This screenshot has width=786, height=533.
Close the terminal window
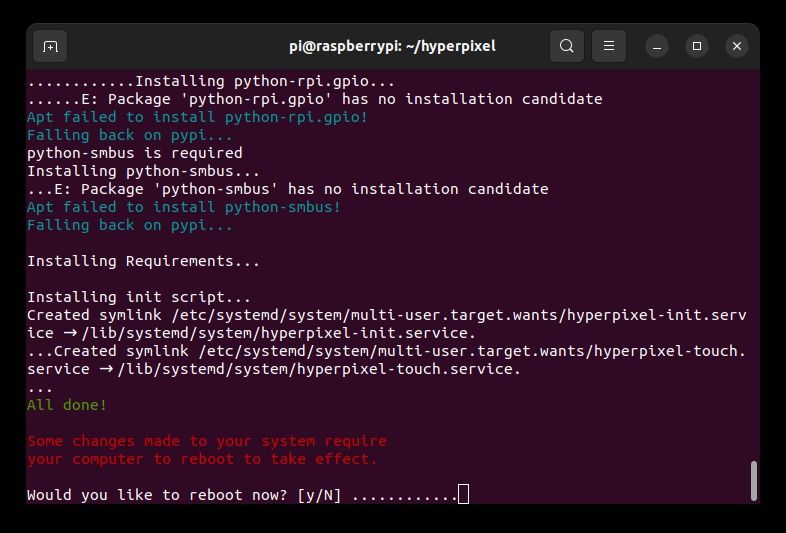click(737, 47)
